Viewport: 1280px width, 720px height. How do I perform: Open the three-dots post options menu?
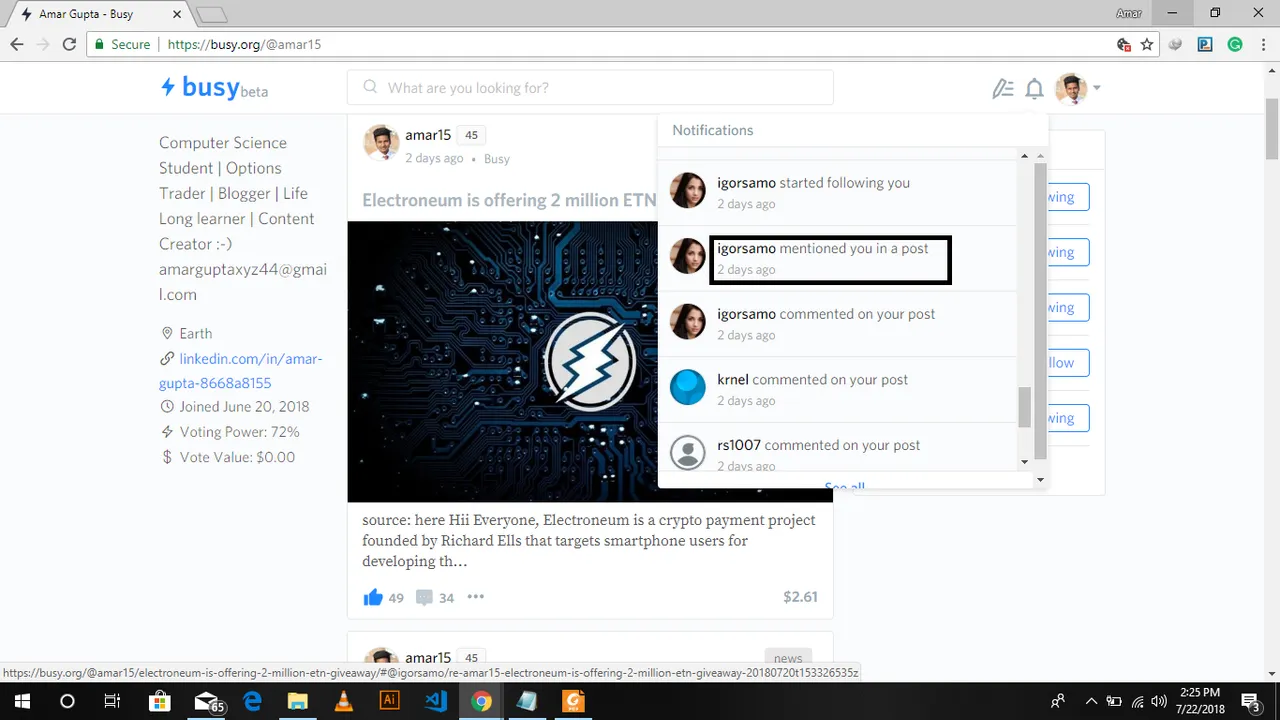click(476, 597)
